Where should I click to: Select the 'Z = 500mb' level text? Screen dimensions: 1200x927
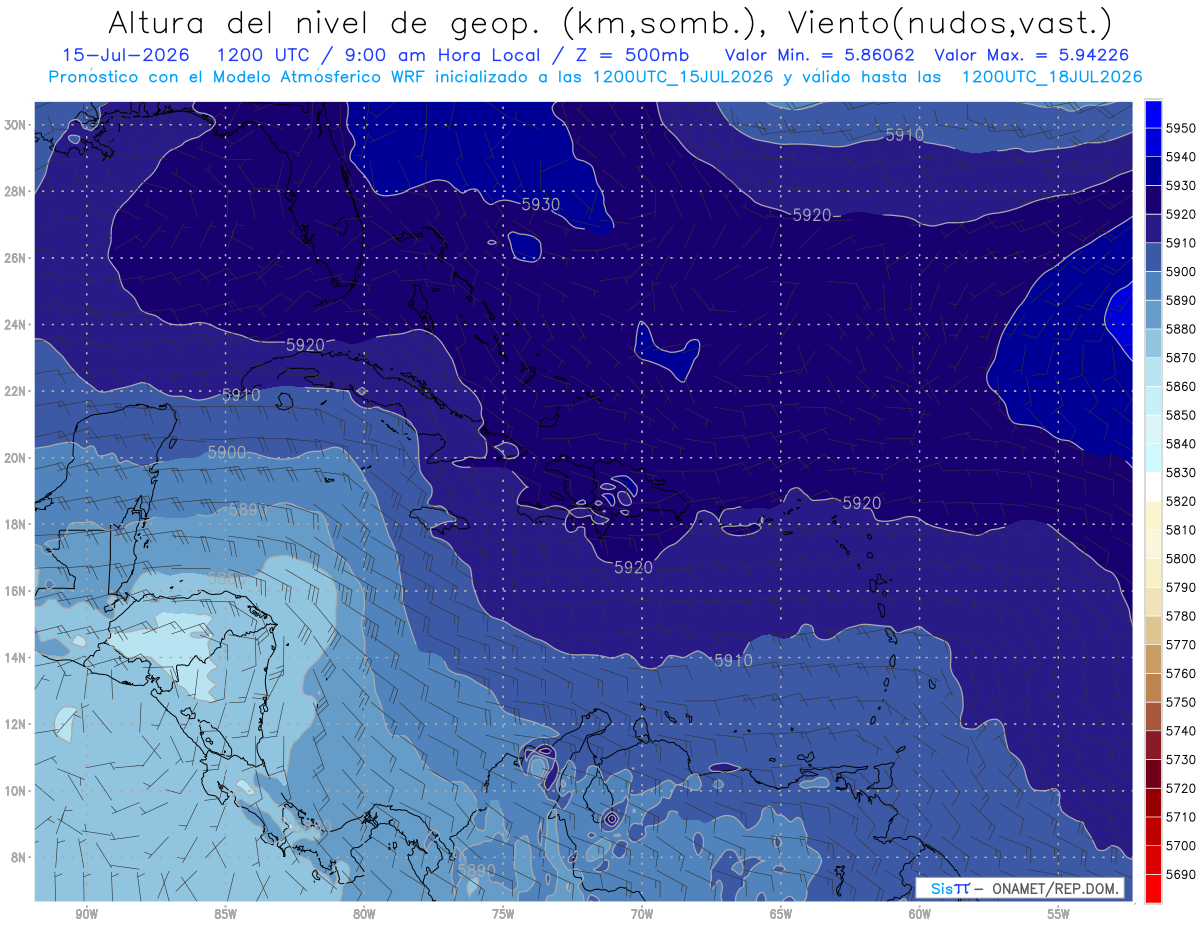(x=634, y=55)
